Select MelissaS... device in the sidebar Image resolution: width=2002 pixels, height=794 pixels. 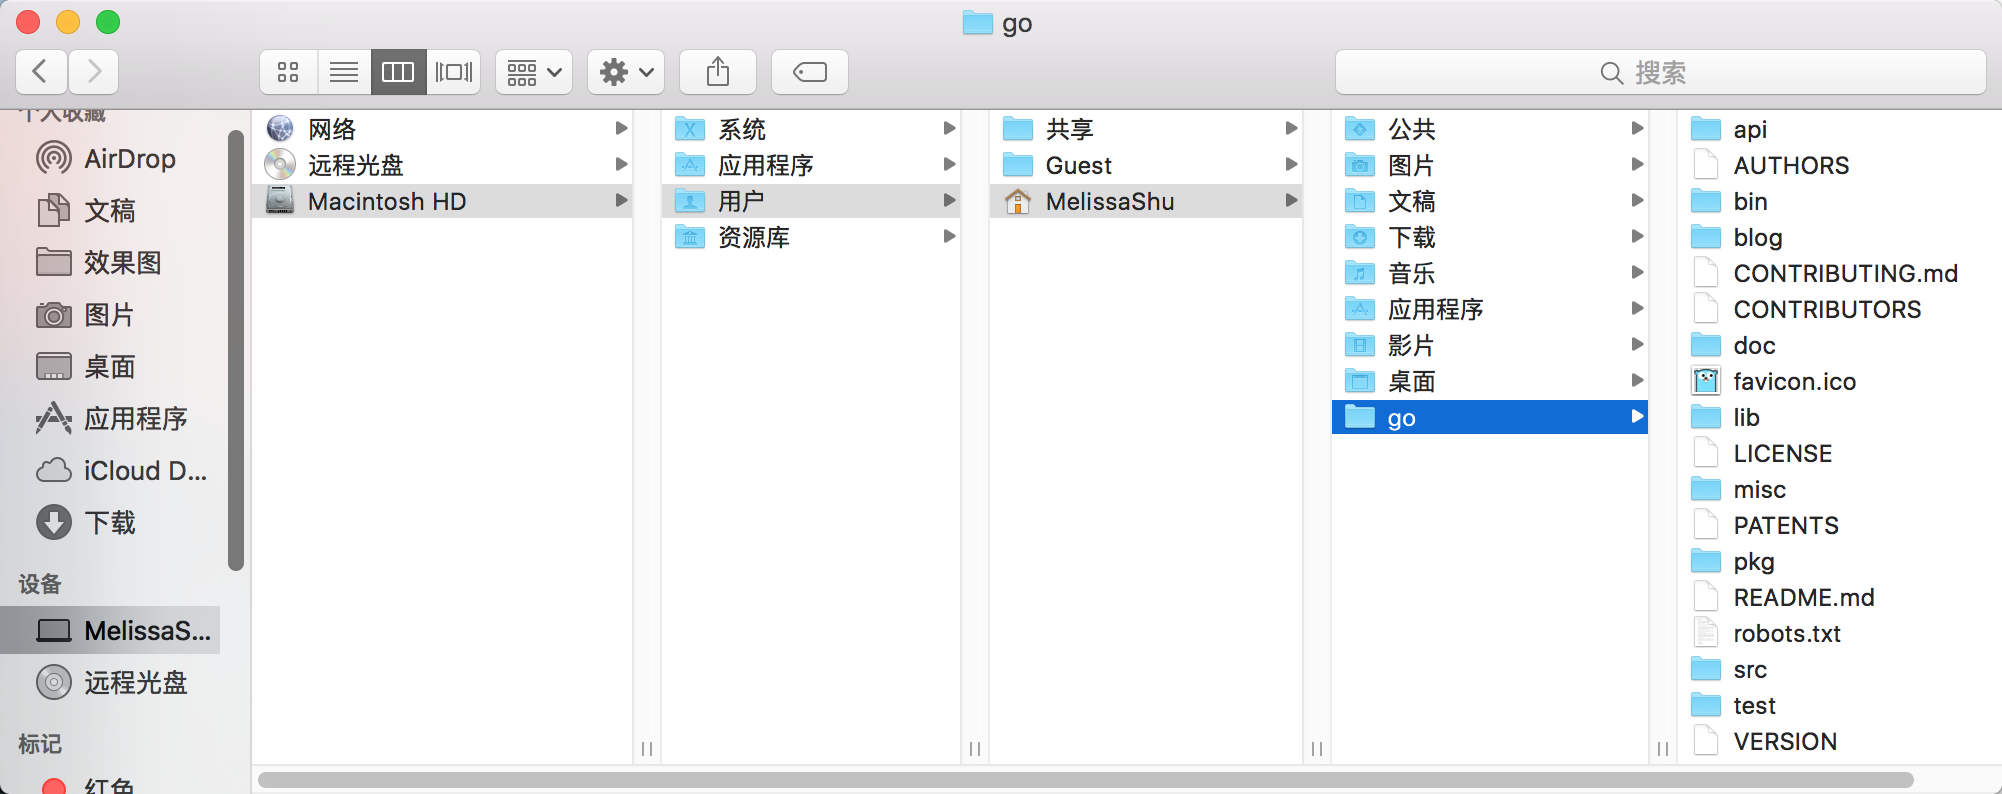click(x=110, y=630)
